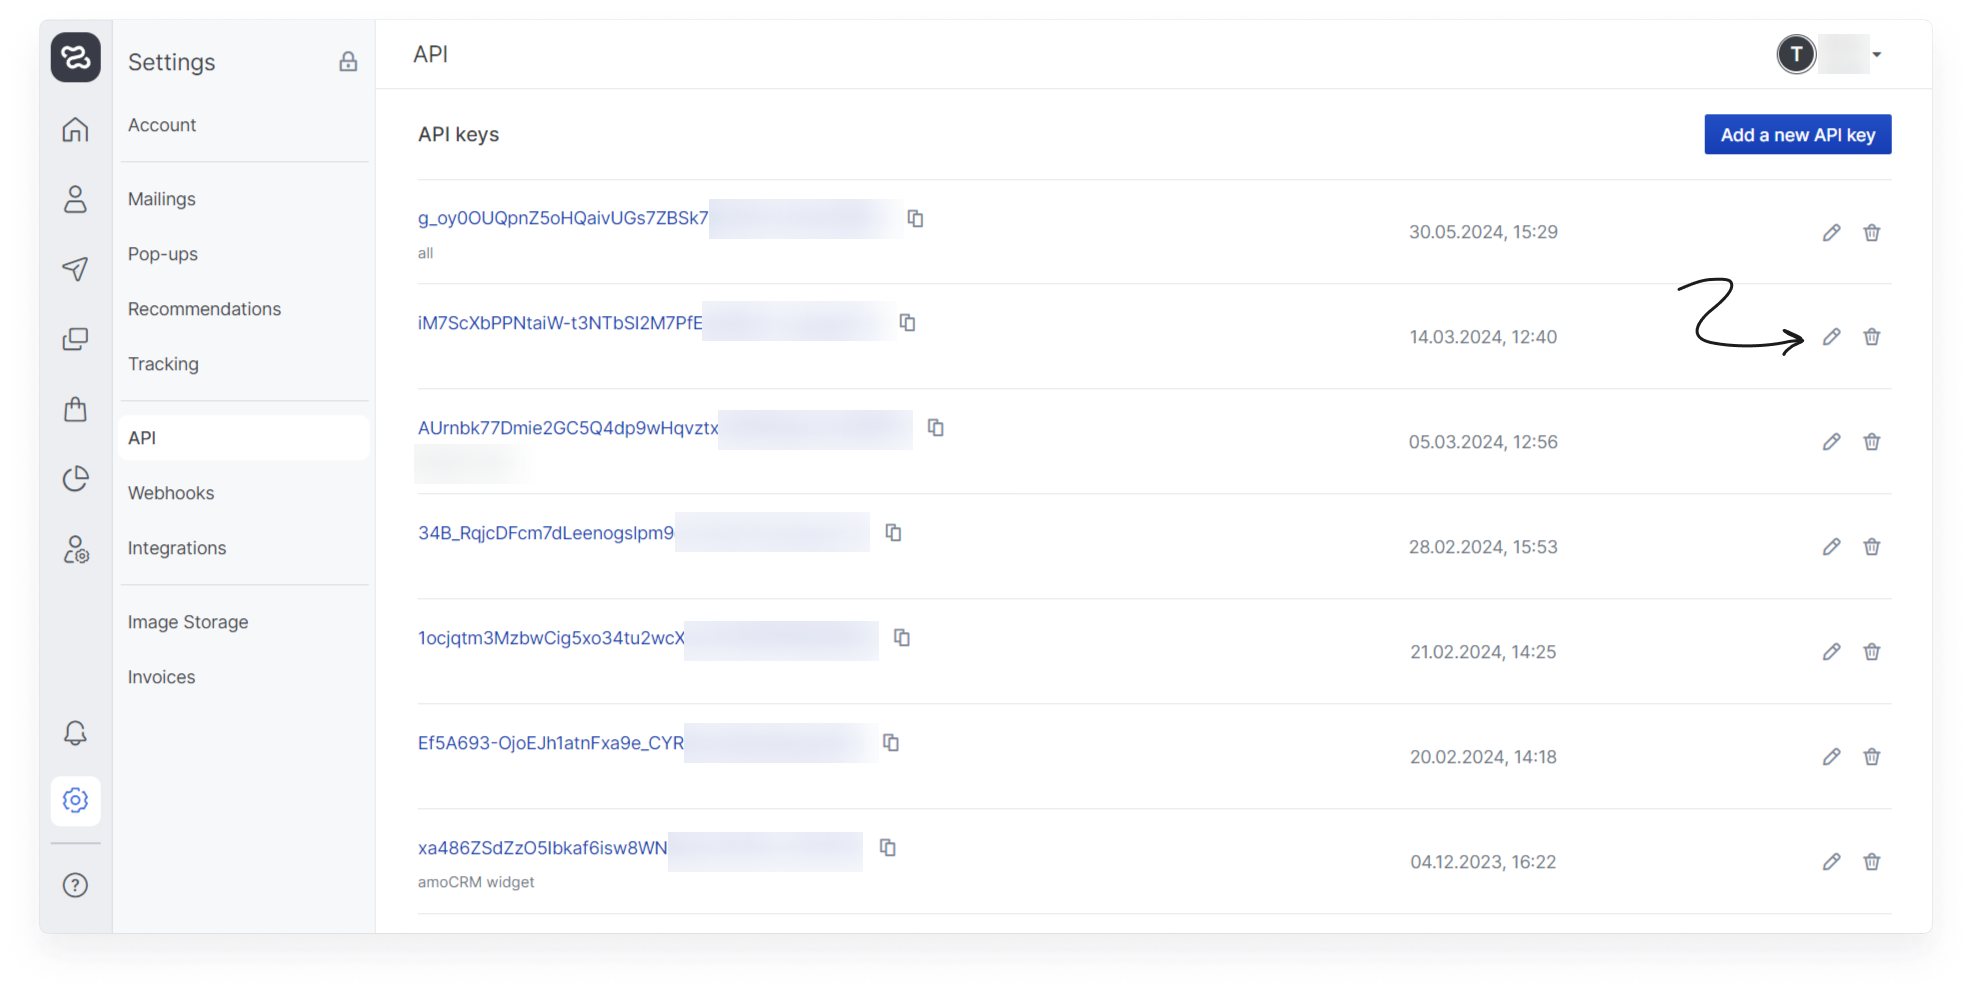Click Add a new API key button
The height and width of the screenshot is (993, 1972).
[x=1797, y=134]
